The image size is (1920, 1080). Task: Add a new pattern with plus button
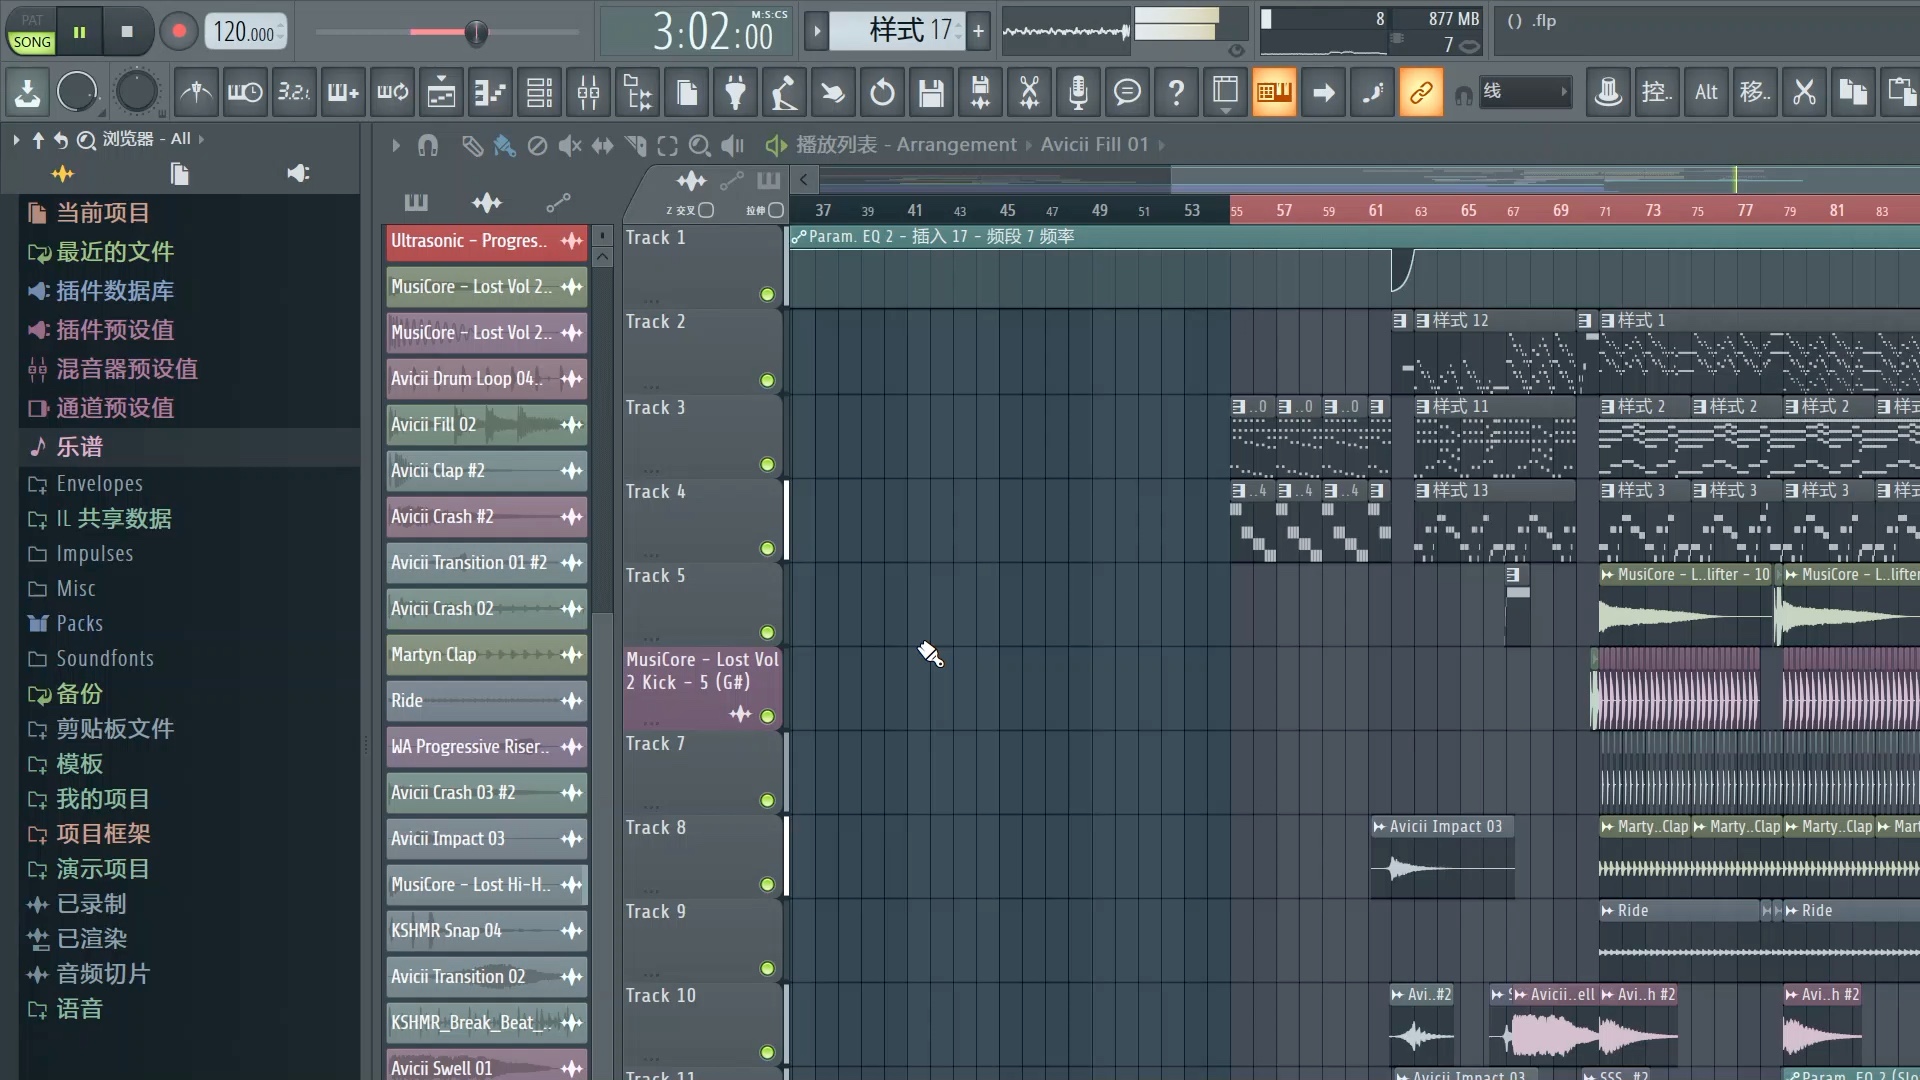pyautogui.click(x=979, y=31)
